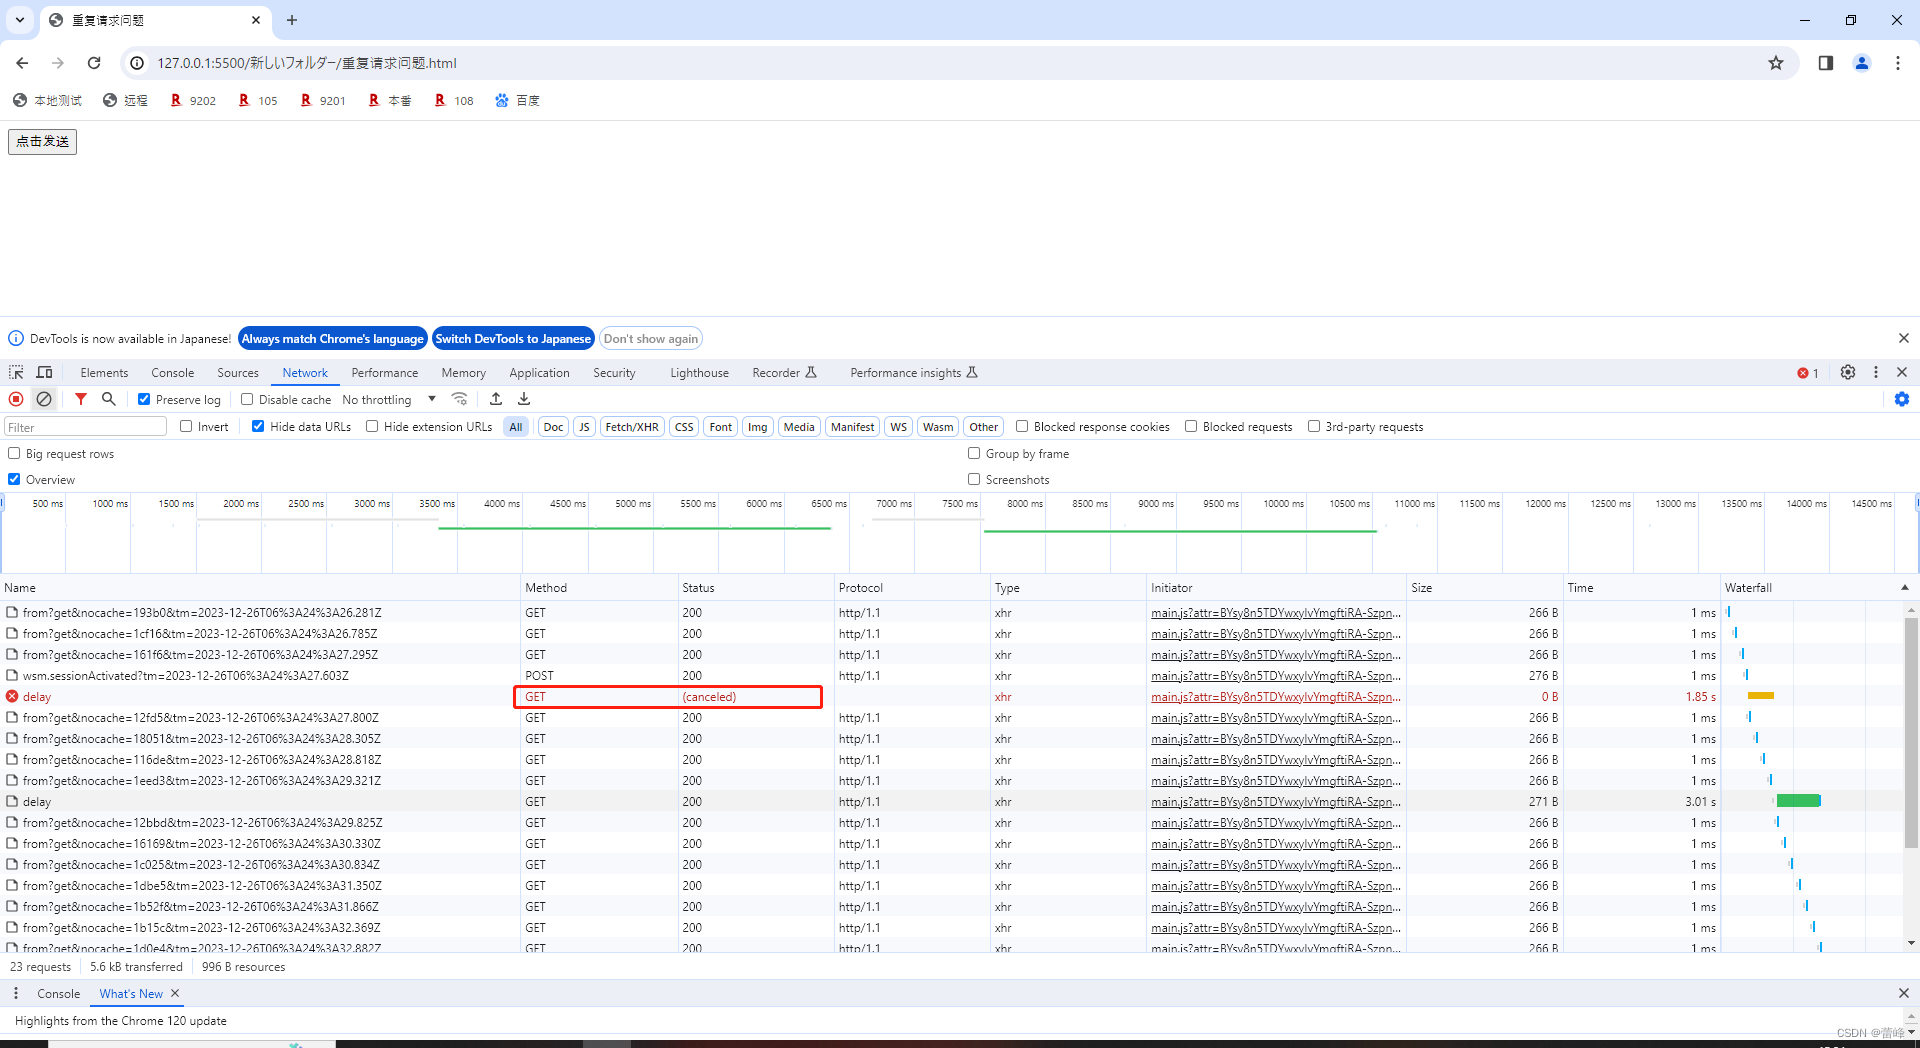Bookmark this page with star icon
This screenshot has width=1920, height=1048.
[x=1776, y=63]
